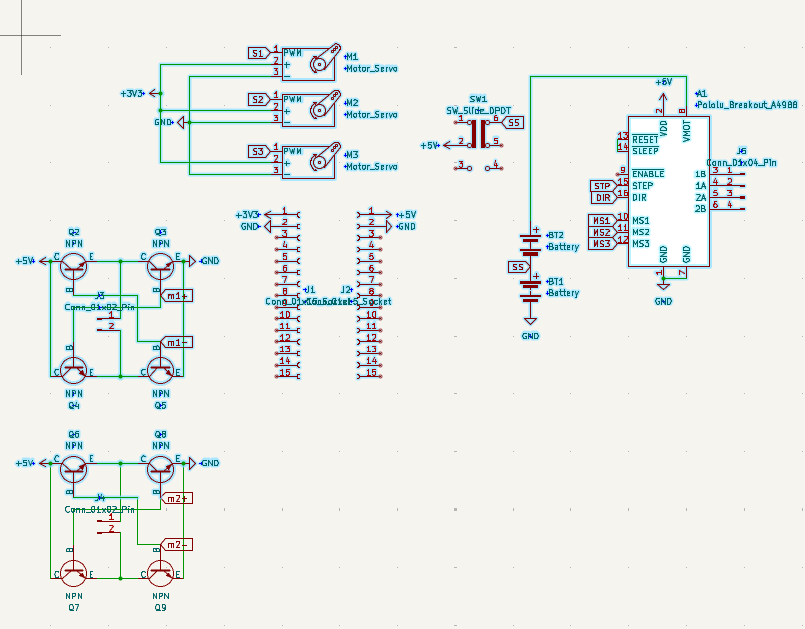Click the DIR input label
The image size is (805, 629).
[601, 196]
